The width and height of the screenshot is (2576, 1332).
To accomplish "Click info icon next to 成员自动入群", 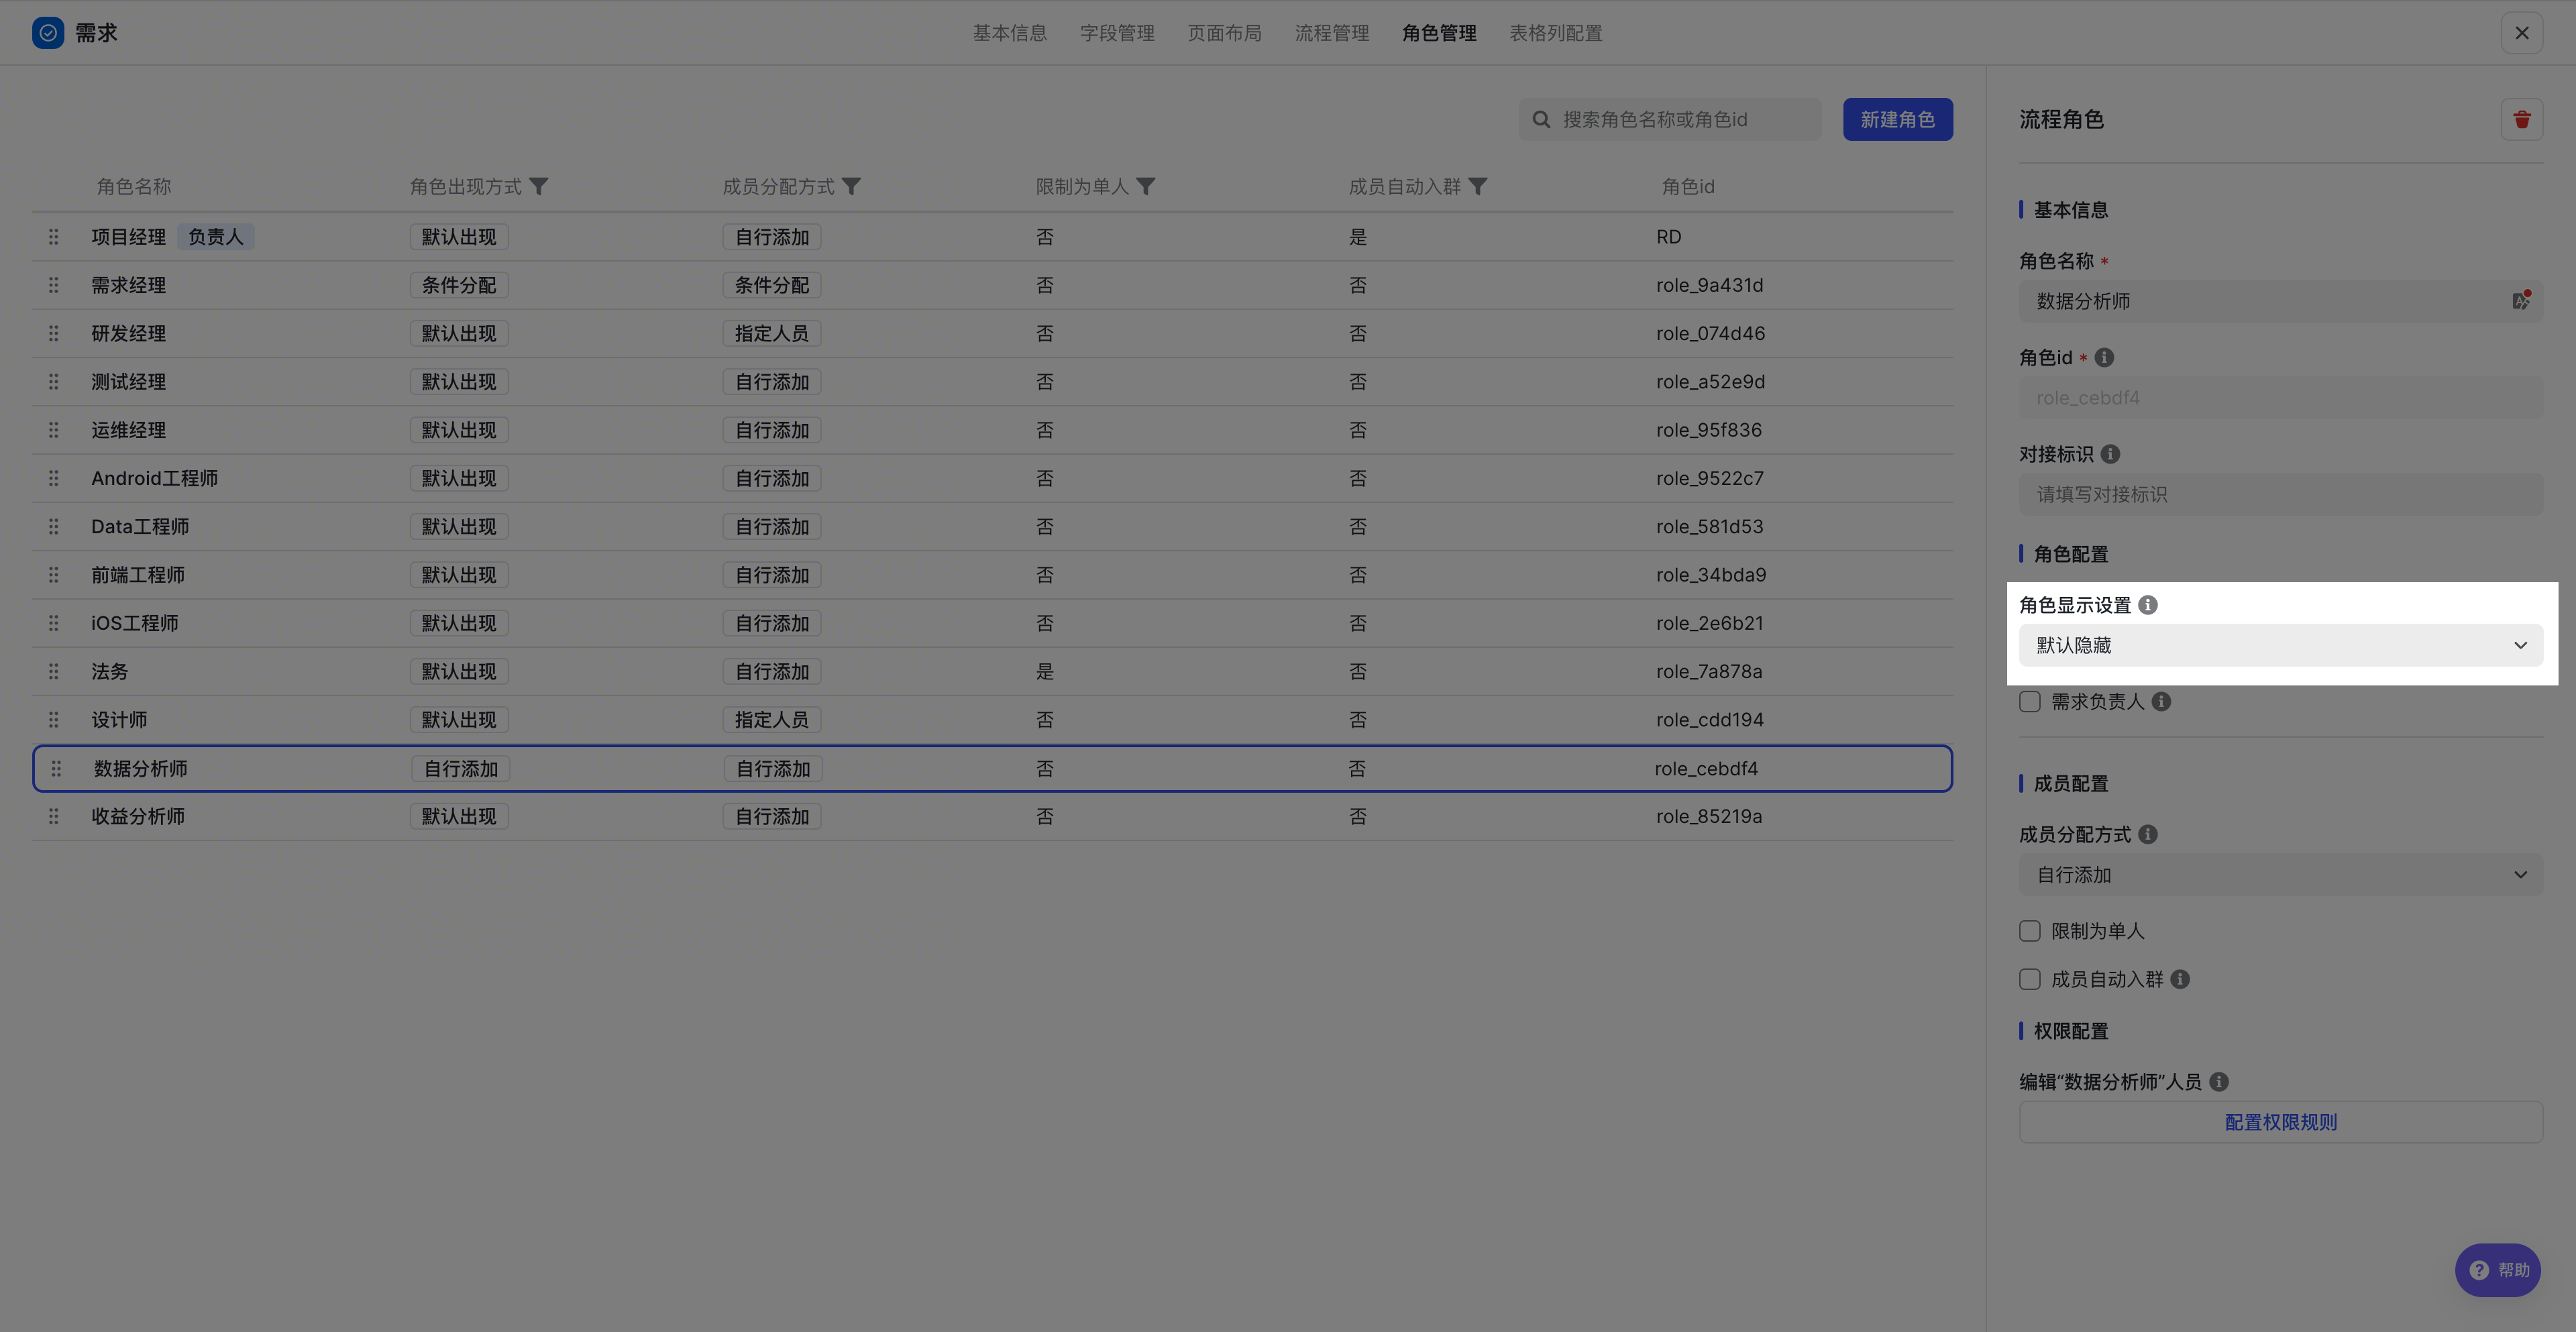I will (2180, 980).
